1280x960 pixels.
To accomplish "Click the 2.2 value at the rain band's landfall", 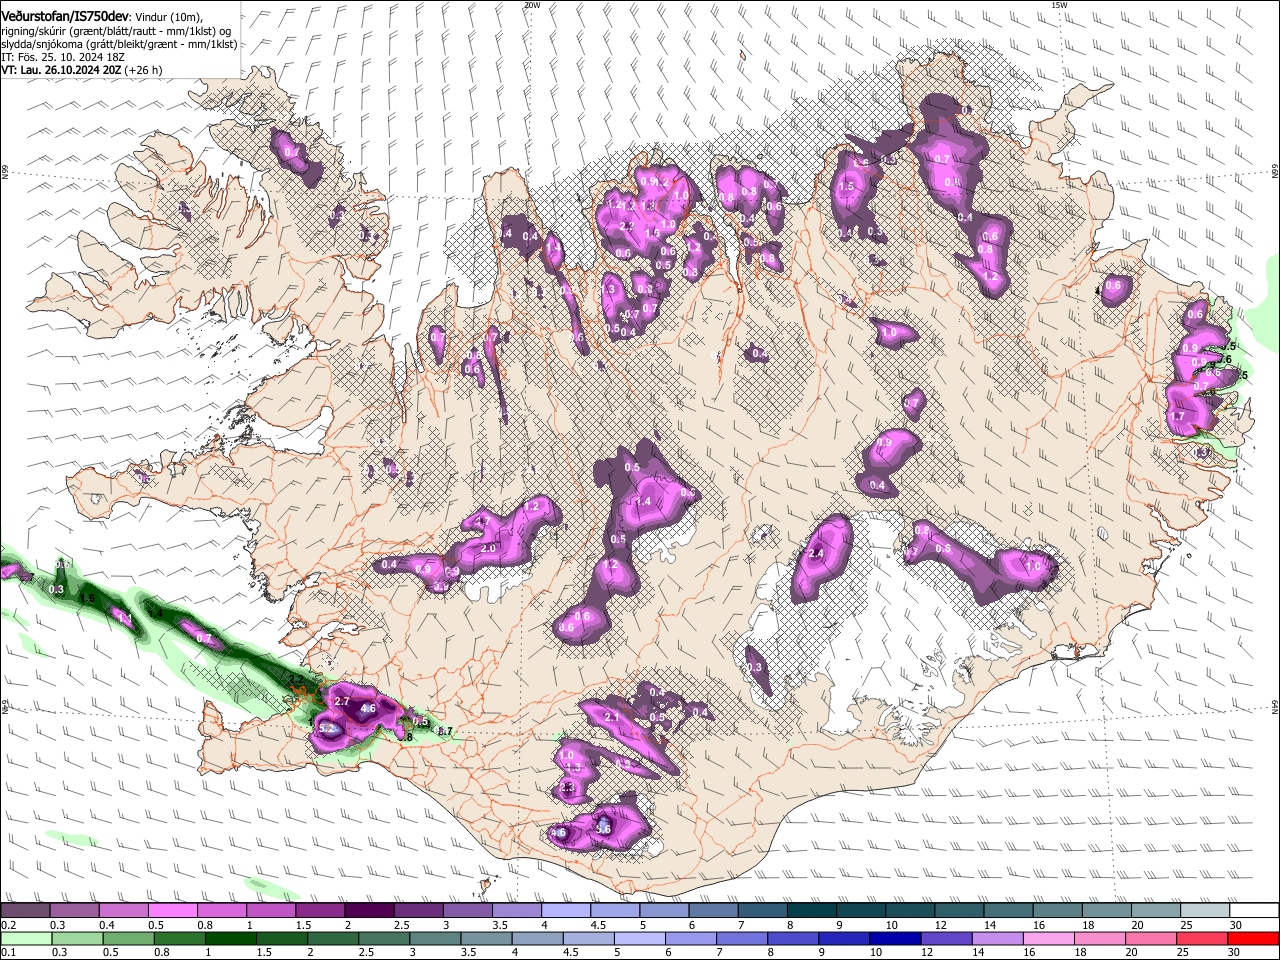I will 296,680.
